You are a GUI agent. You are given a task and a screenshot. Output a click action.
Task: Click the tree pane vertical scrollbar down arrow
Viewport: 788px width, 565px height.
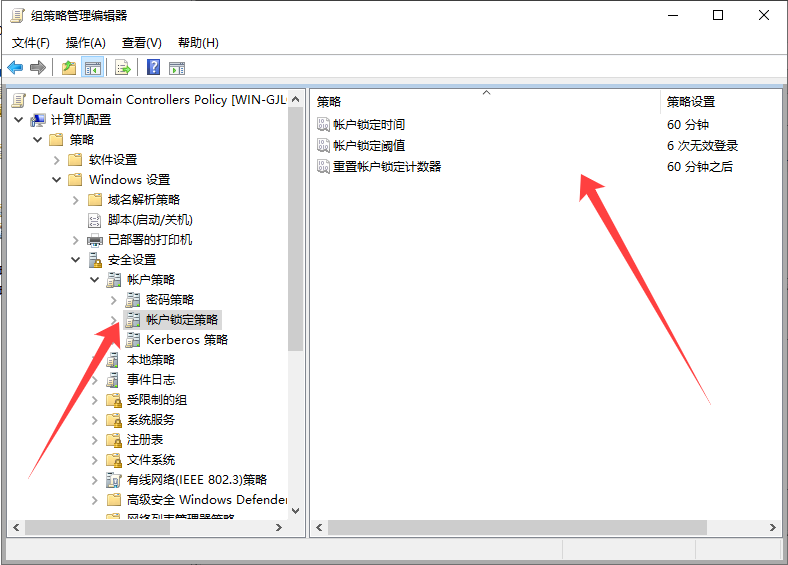pos(295,510)
